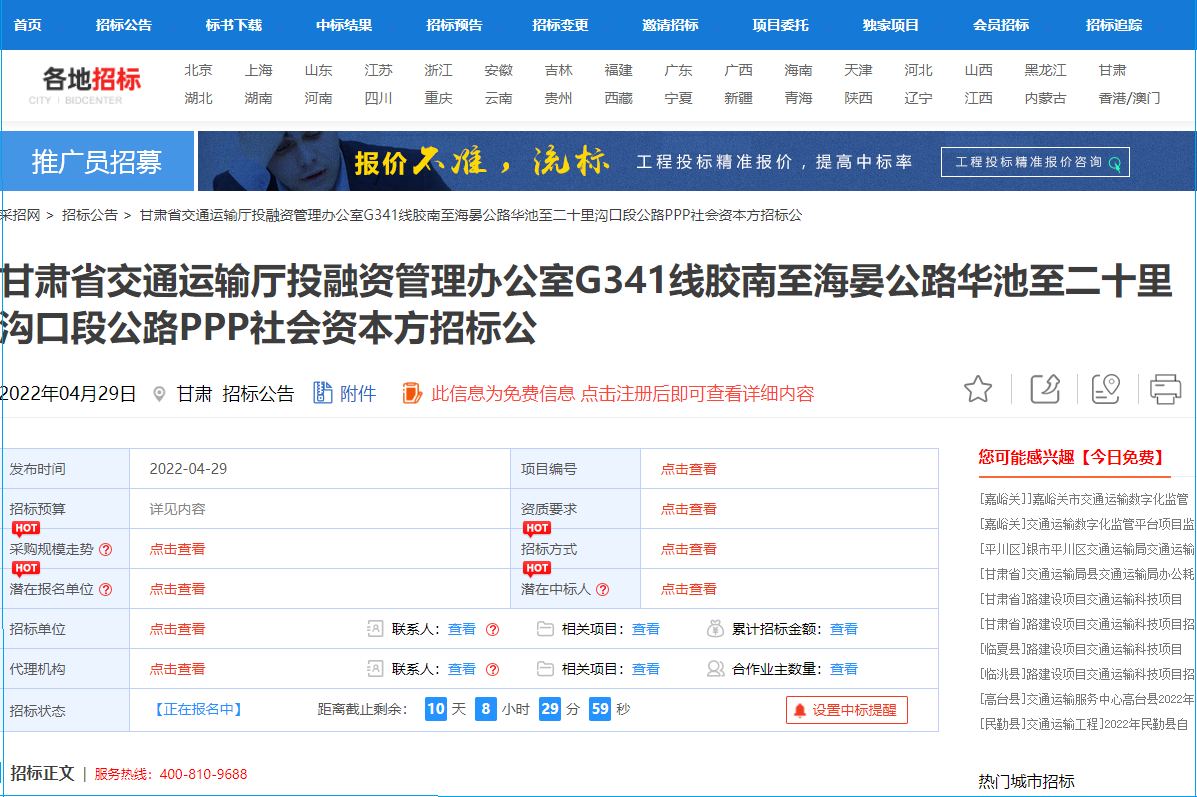Click the 工程投标精准报价咨询 banner button
The image size is (1197, 797).
tap(1035, 162)
